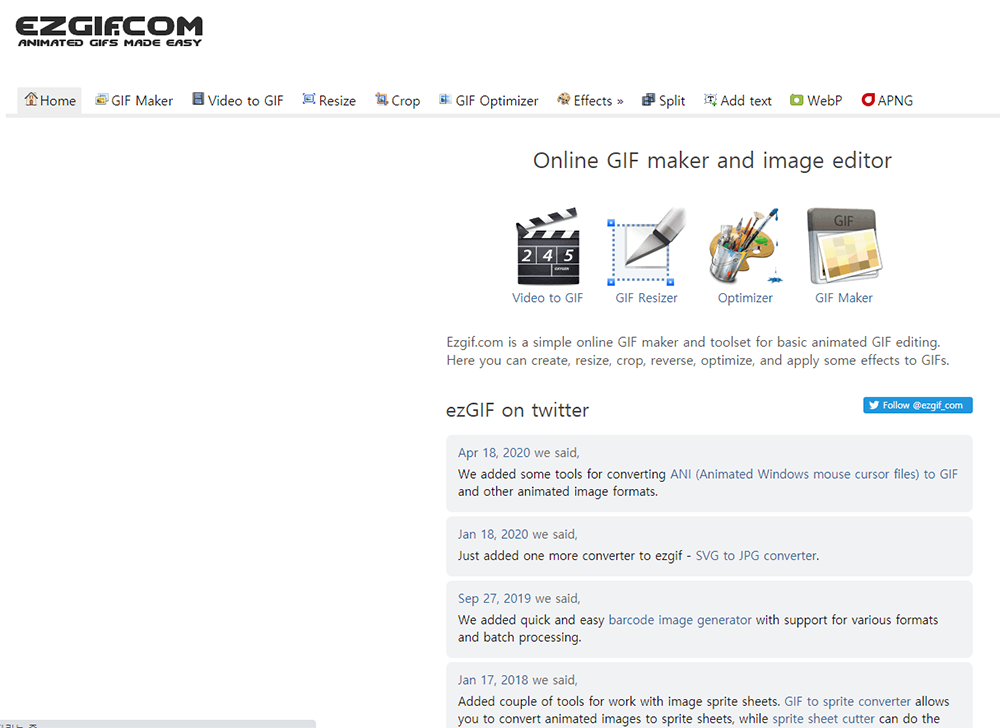Click the Add text nav icon
The height and width of the screenshot is (728, 1000).
pyautogui.click(x=710, y=99)
